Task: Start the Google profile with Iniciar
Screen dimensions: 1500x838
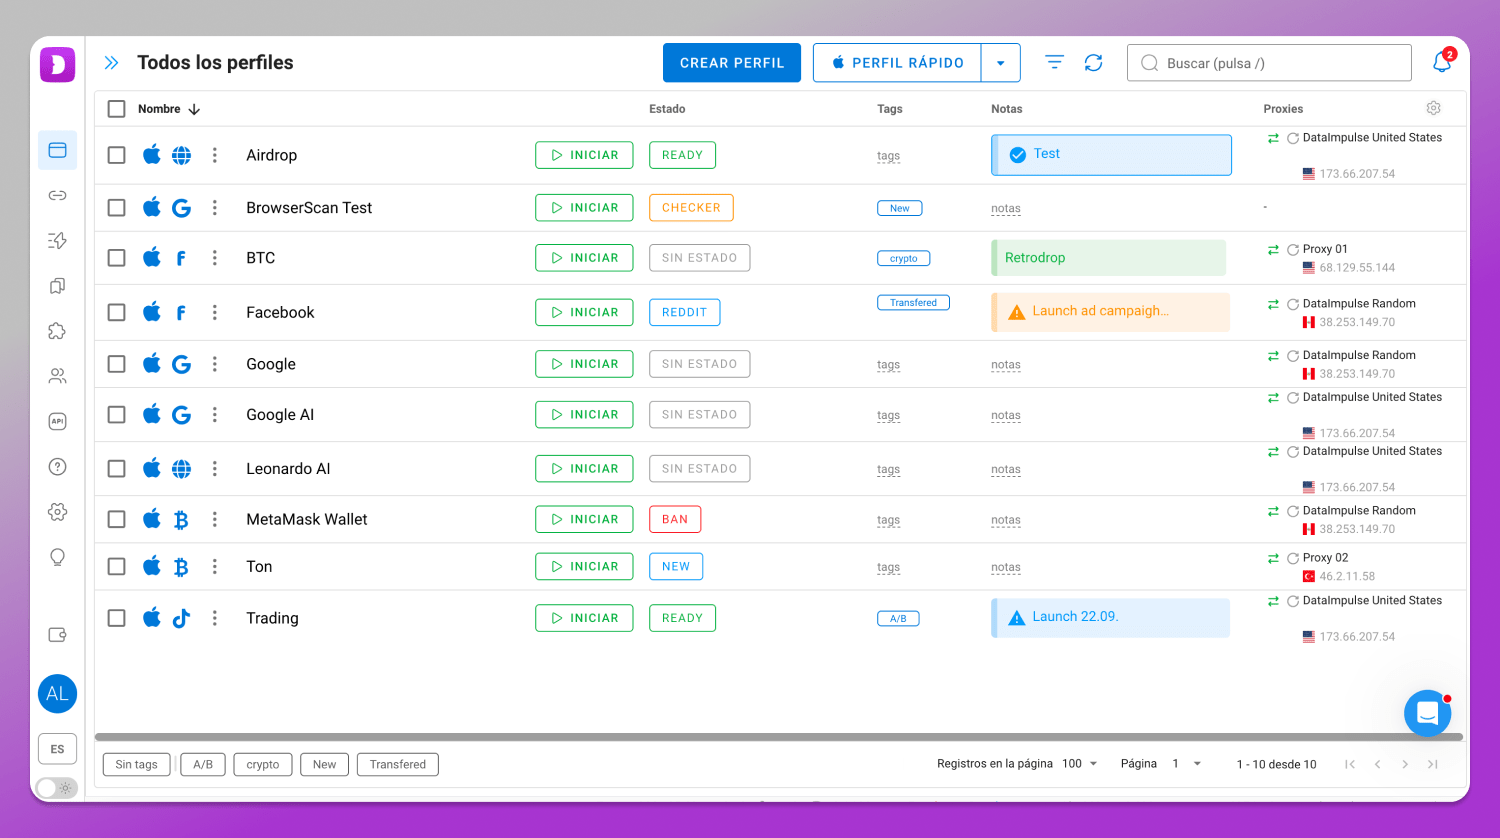Action: [584, 364]
